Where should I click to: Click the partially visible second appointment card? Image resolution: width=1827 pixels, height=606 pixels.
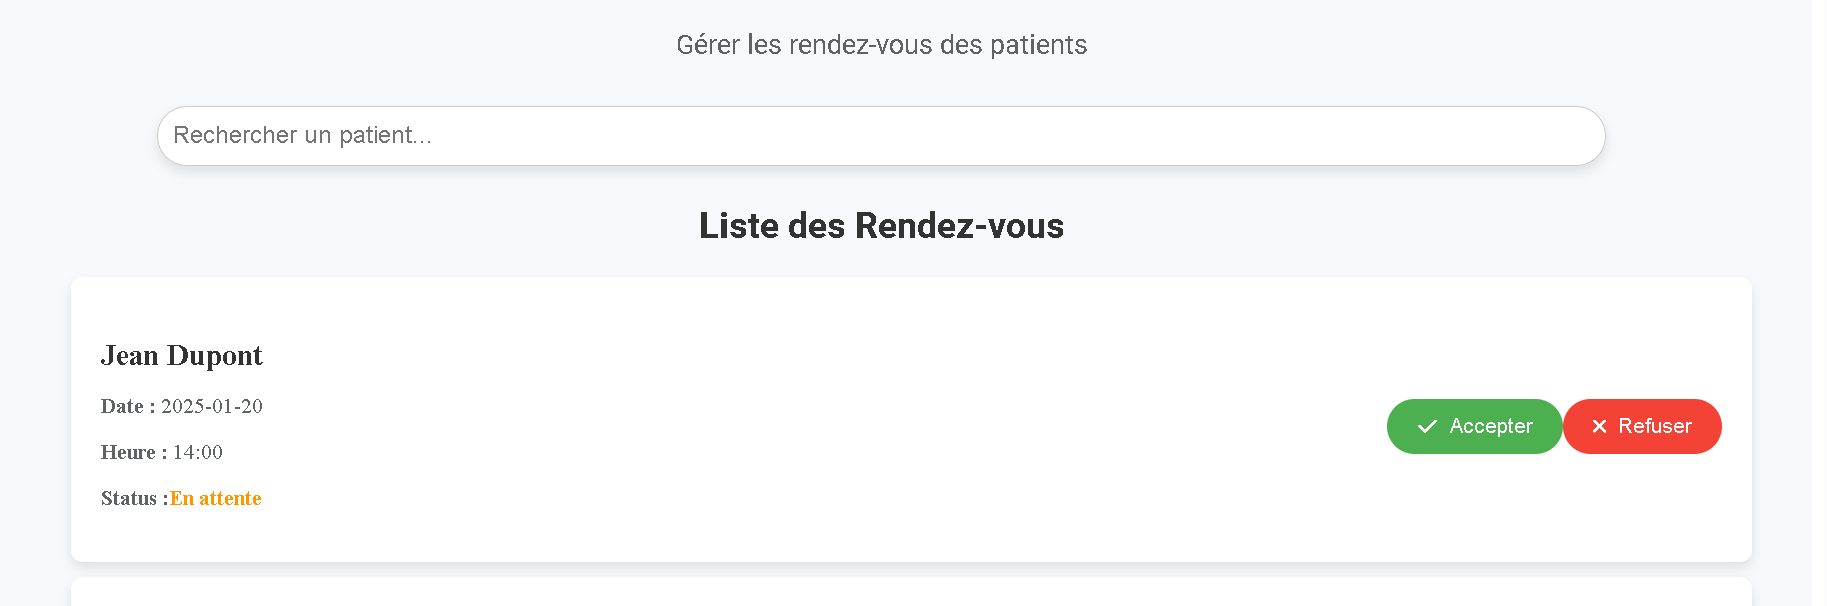tap(911, 592)
